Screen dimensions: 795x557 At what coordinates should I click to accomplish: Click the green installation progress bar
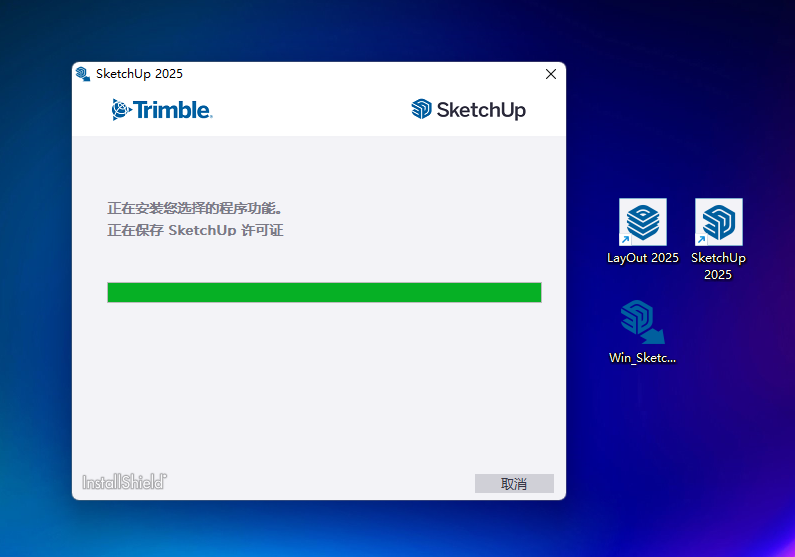pyautogui.click(x=324, y=292)
